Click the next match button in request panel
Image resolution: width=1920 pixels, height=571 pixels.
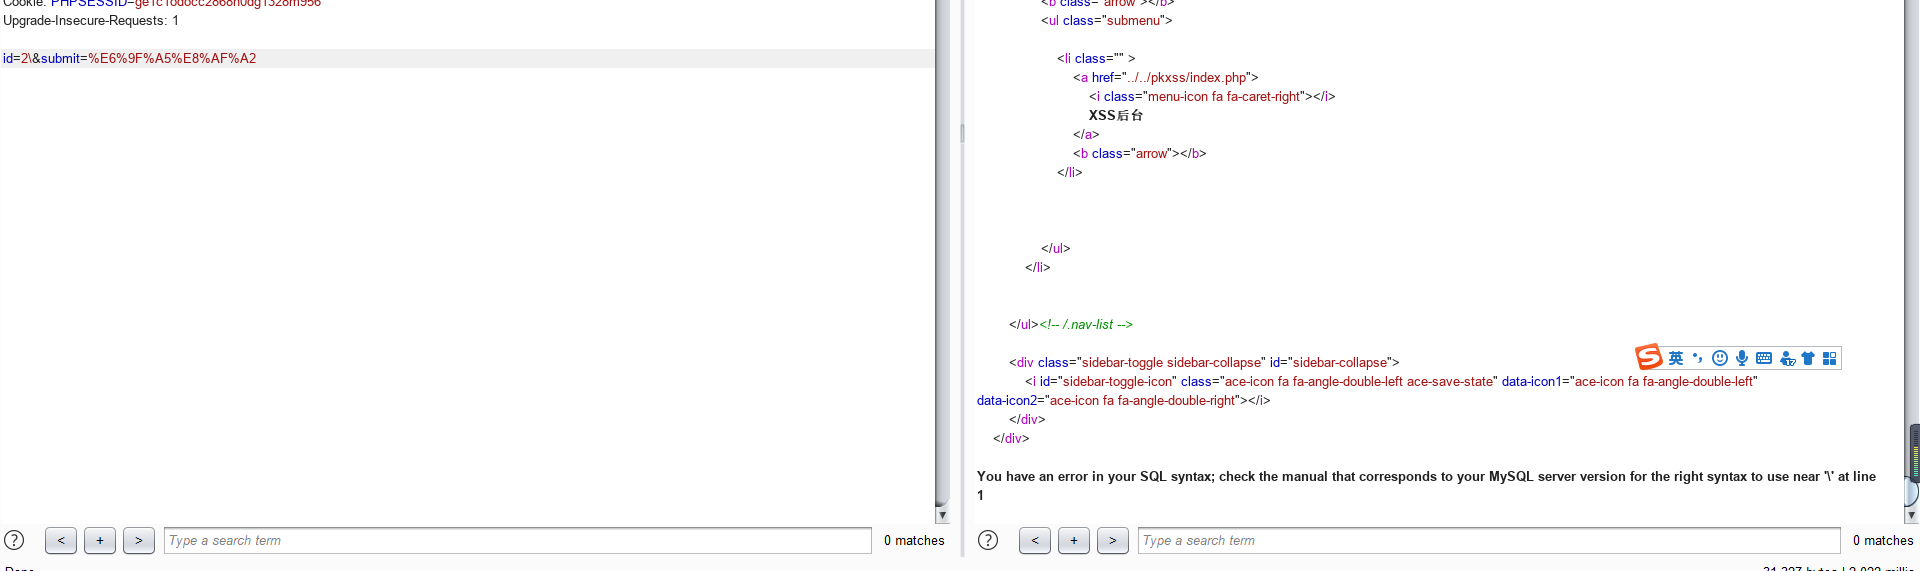tap(139, 540)
